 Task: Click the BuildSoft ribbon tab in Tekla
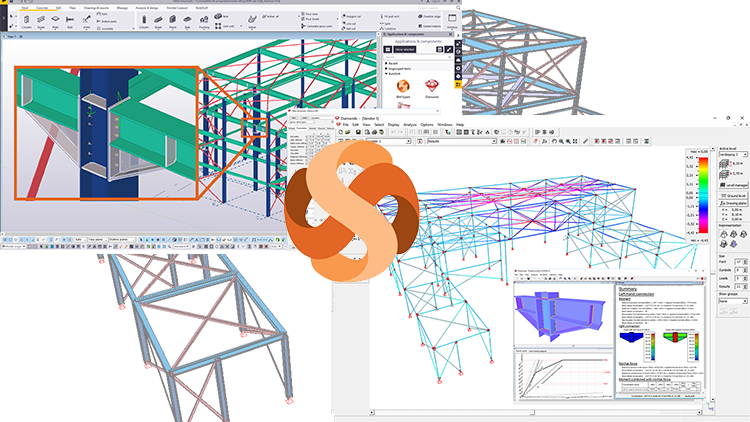coord(202,8)
